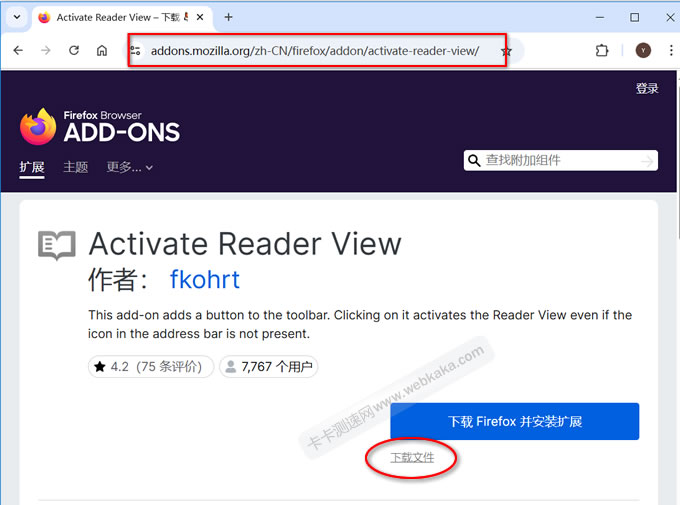Click 下载 Firefox 并安装扩展 button
680x505 pixels.
coord(514,421)
